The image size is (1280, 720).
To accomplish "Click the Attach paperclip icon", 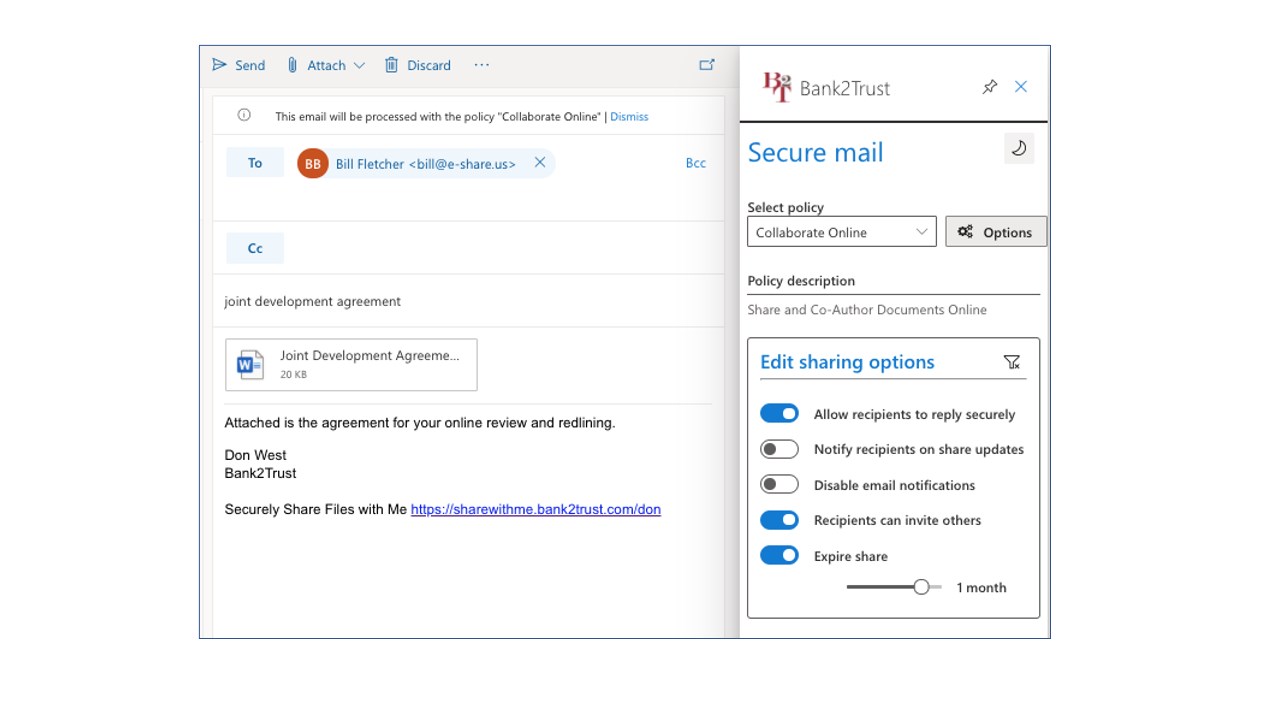I will tap(292, 65).
